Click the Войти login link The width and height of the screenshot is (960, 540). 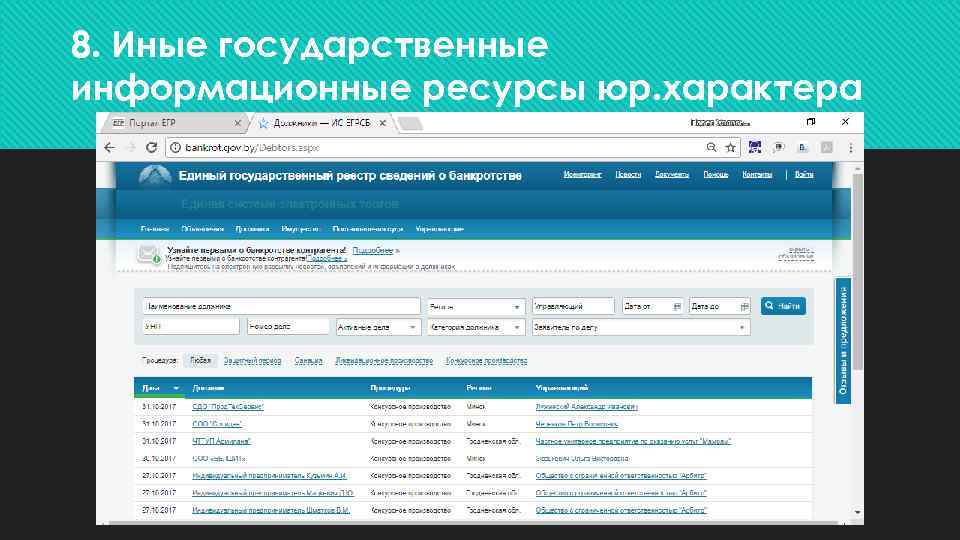804,174
